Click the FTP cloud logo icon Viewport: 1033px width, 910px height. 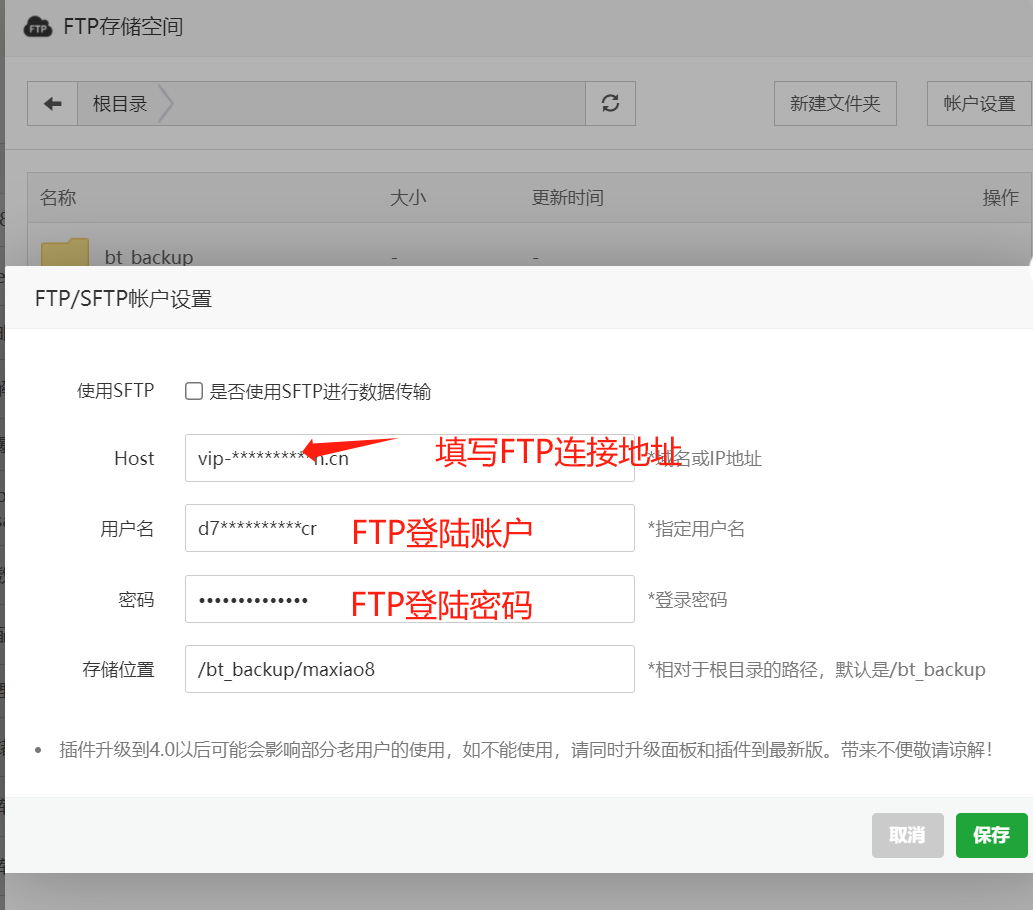point(38,27)
